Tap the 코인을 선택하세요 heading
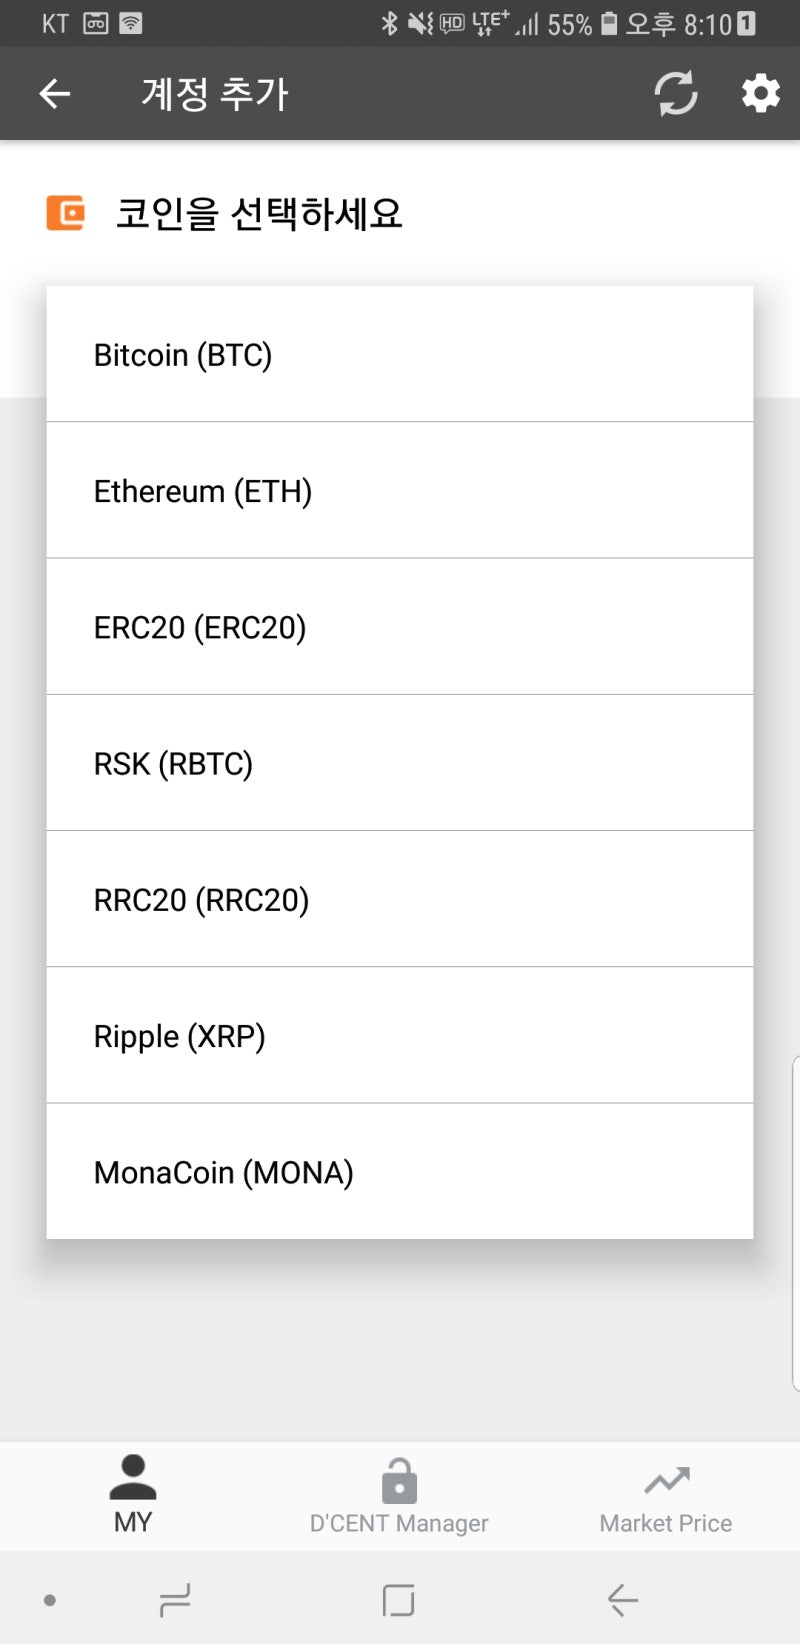 [x=259, y=213]
